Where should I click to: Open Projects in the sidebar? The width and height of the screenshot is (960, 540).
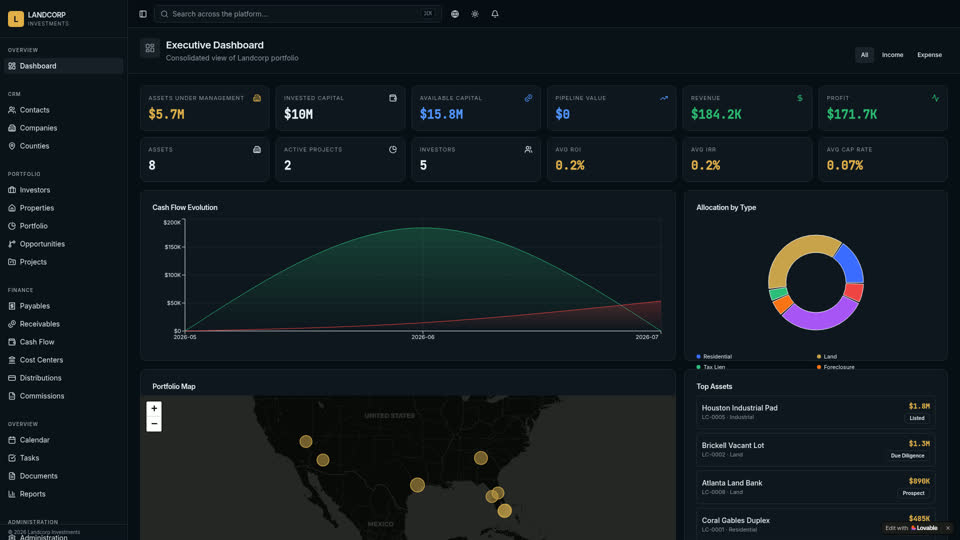64,262
